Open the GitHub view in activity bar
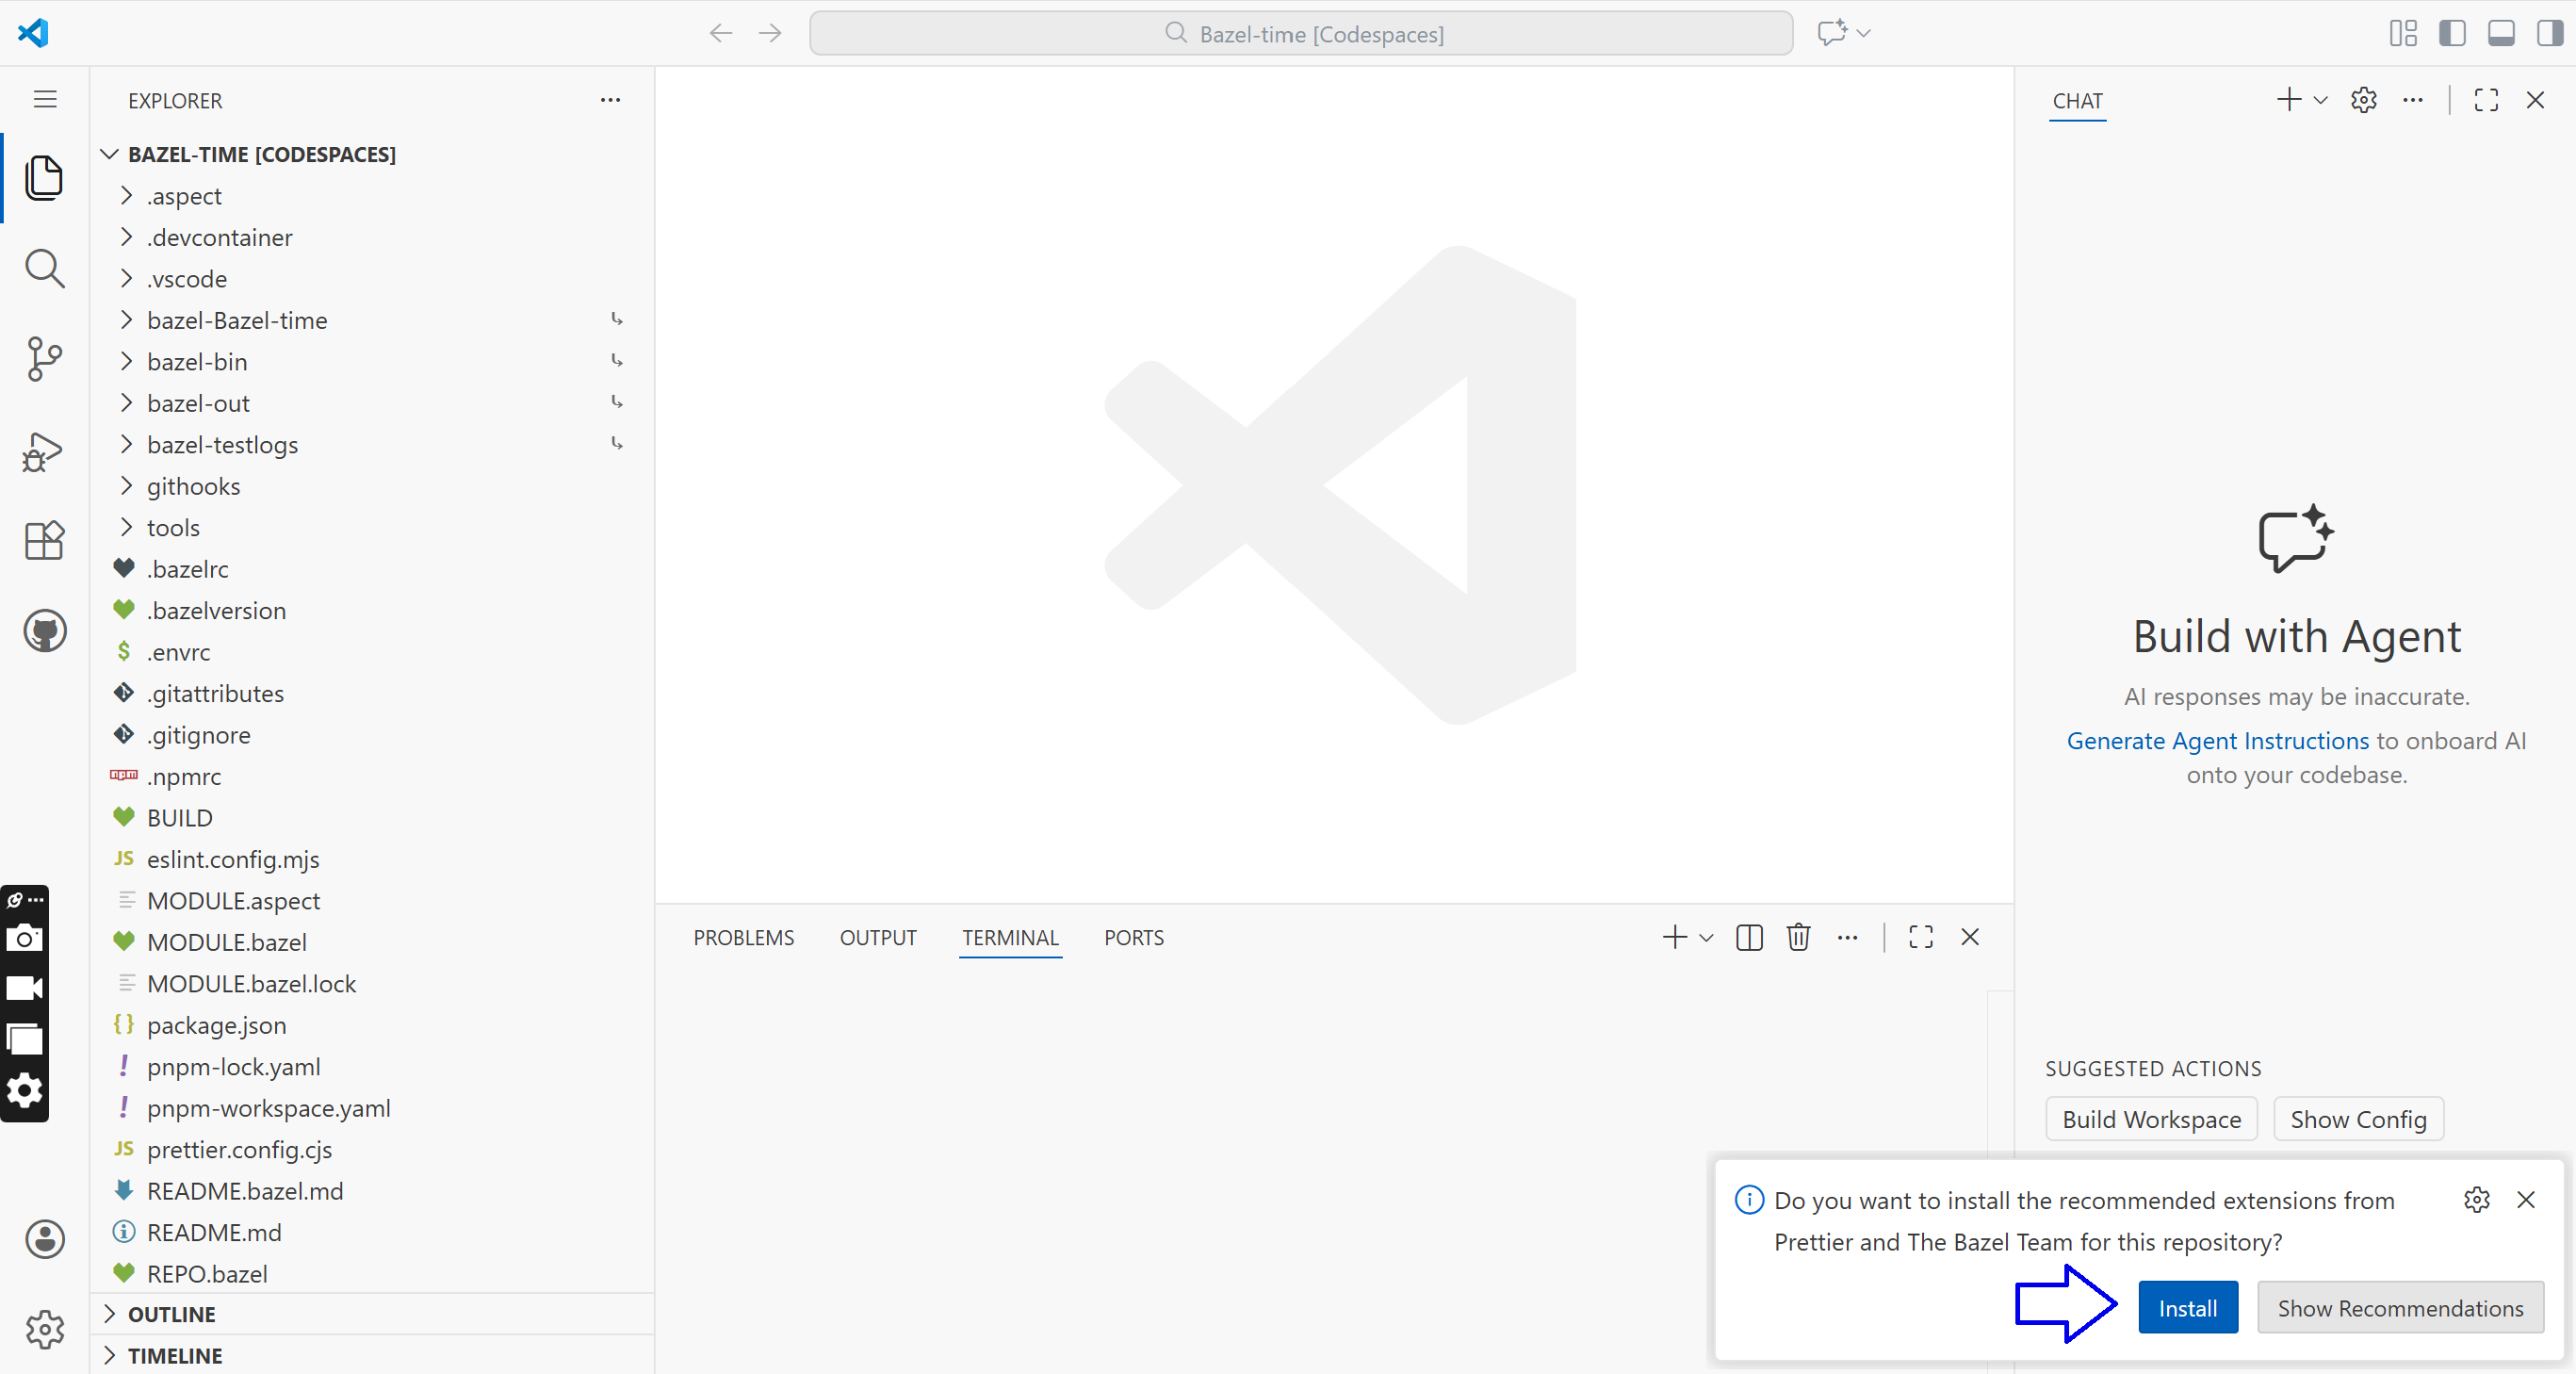2576x1374 pixels. (x=44, y=631)
